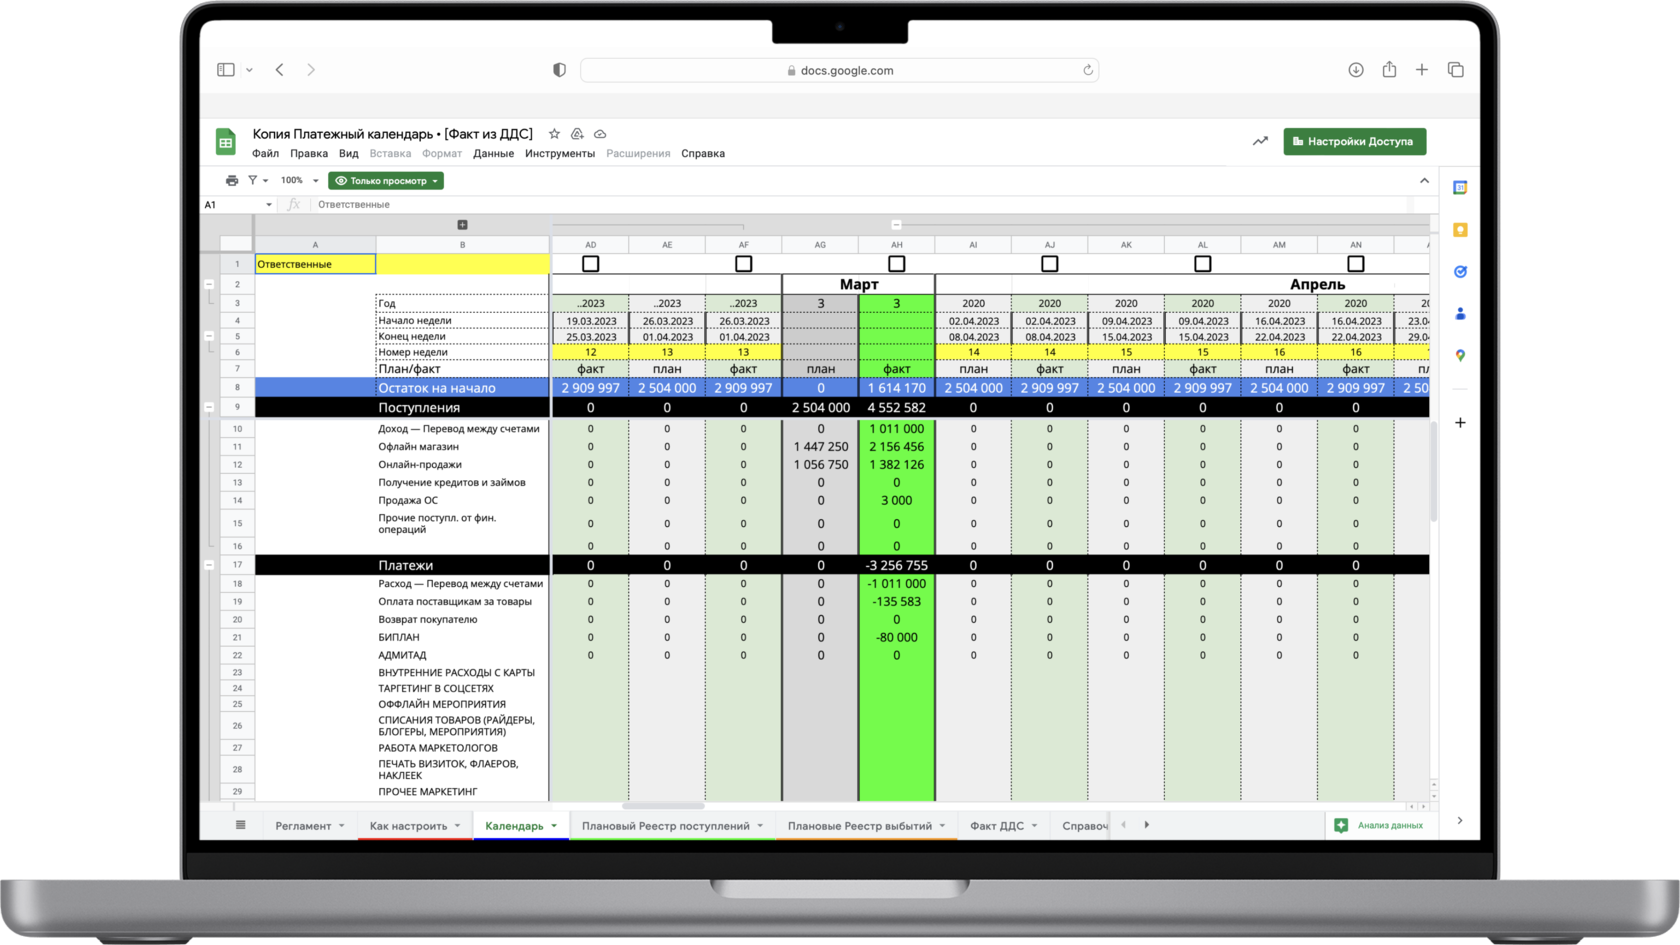Click the docs.google.com address bar
The image size is (1680, 945).
(840, 70)
